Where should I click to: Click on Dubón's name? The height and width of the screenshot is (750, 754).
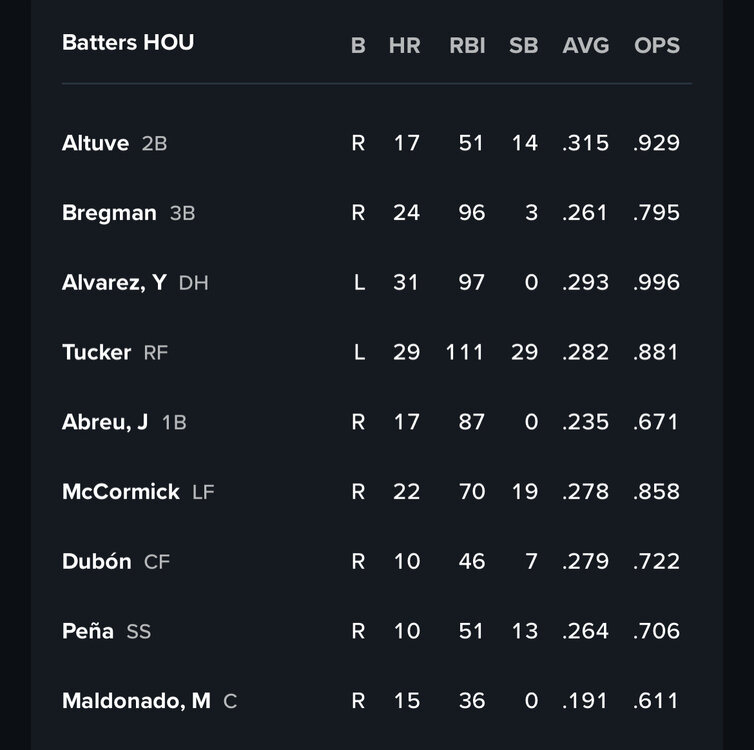tap(96, 562)
